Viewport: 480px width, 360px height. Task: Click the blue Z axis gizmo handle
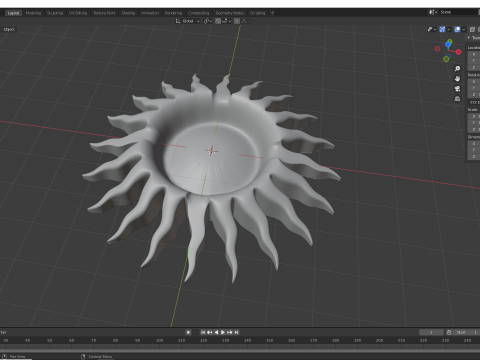tap(448, 44)
